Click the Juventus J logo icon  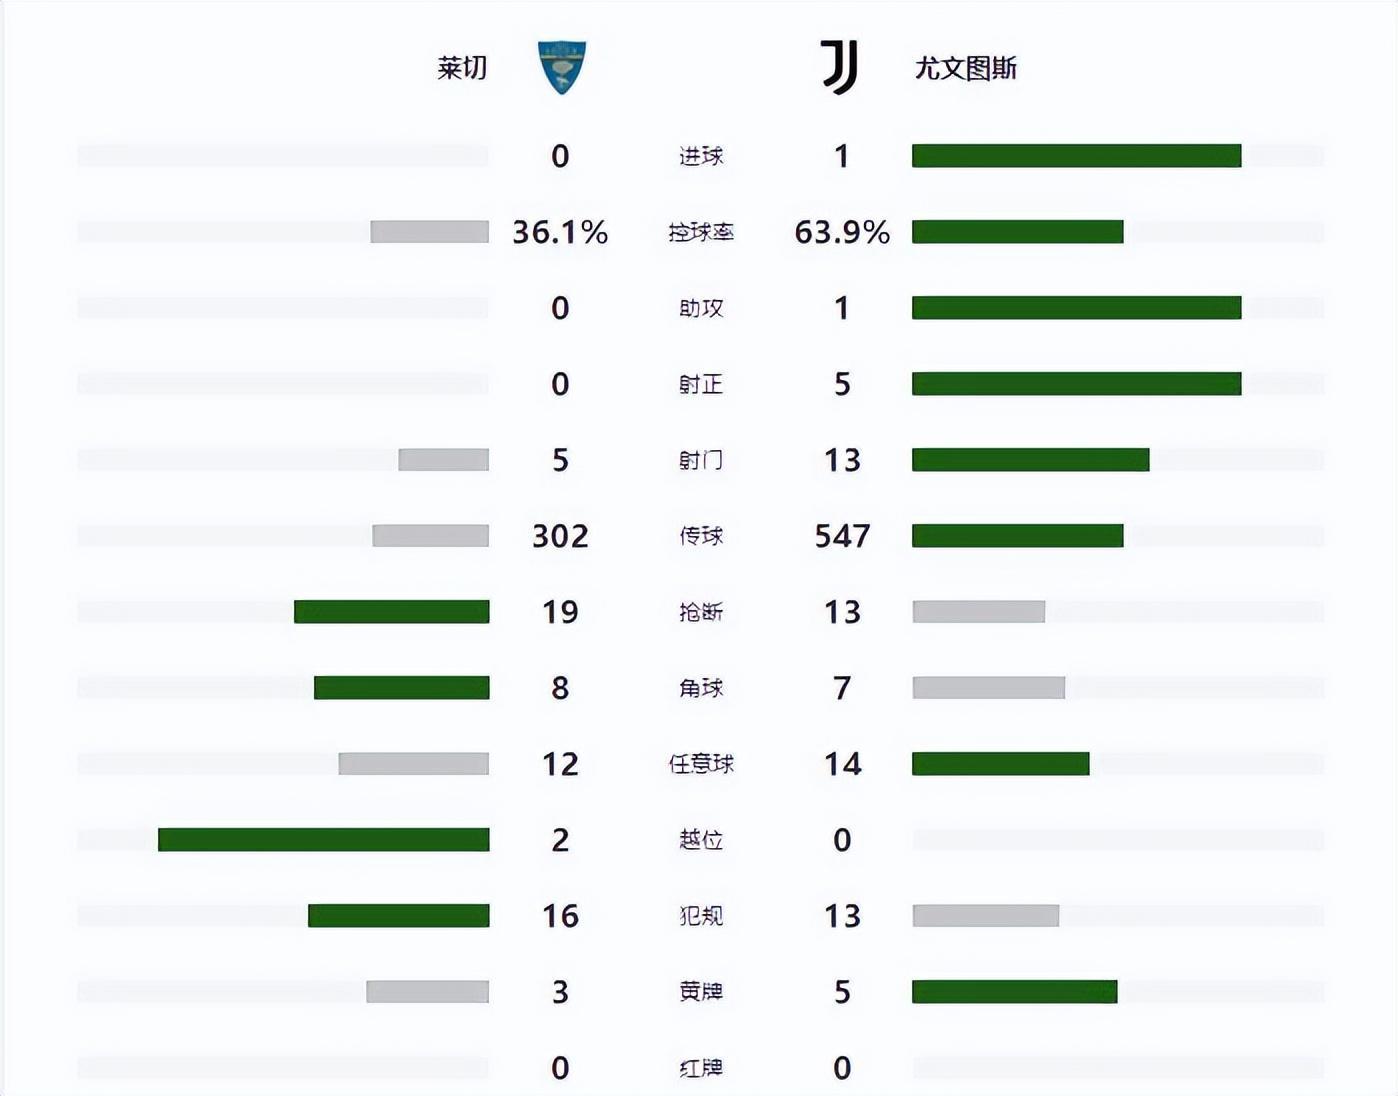click(x=839, y=67)
